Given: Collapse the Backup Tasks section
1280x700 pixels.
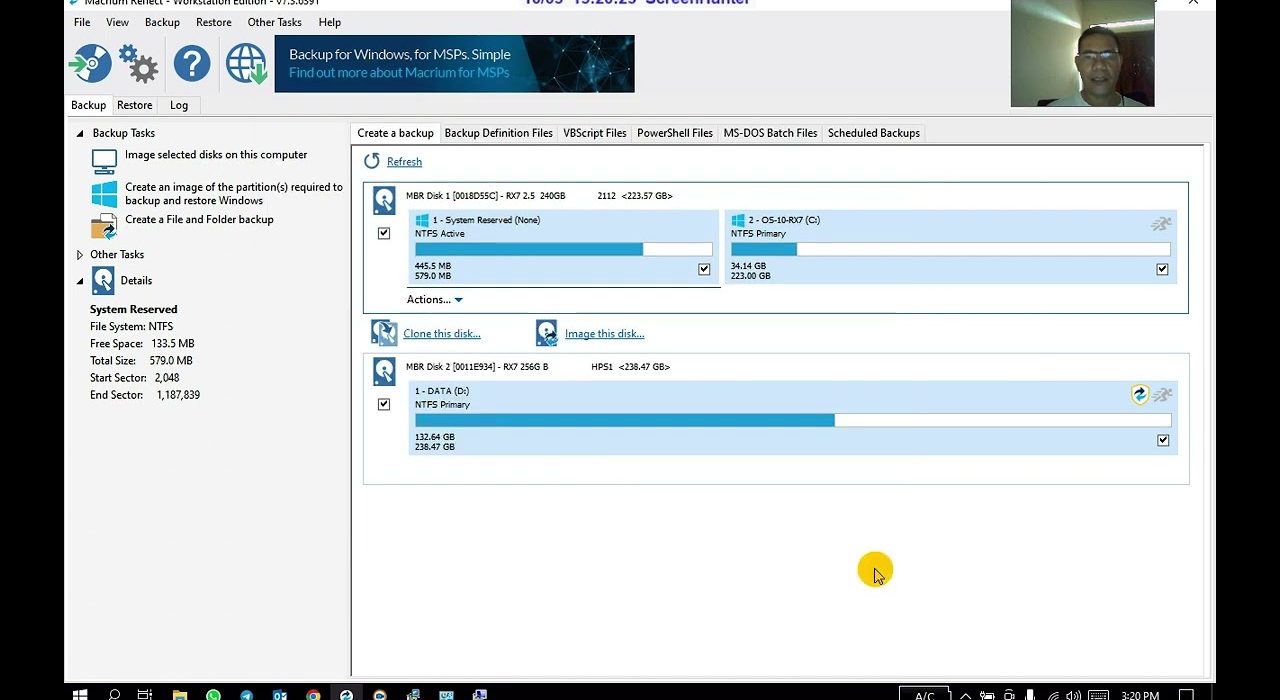Looking at the screenshot, I should [x=80, y=133].
